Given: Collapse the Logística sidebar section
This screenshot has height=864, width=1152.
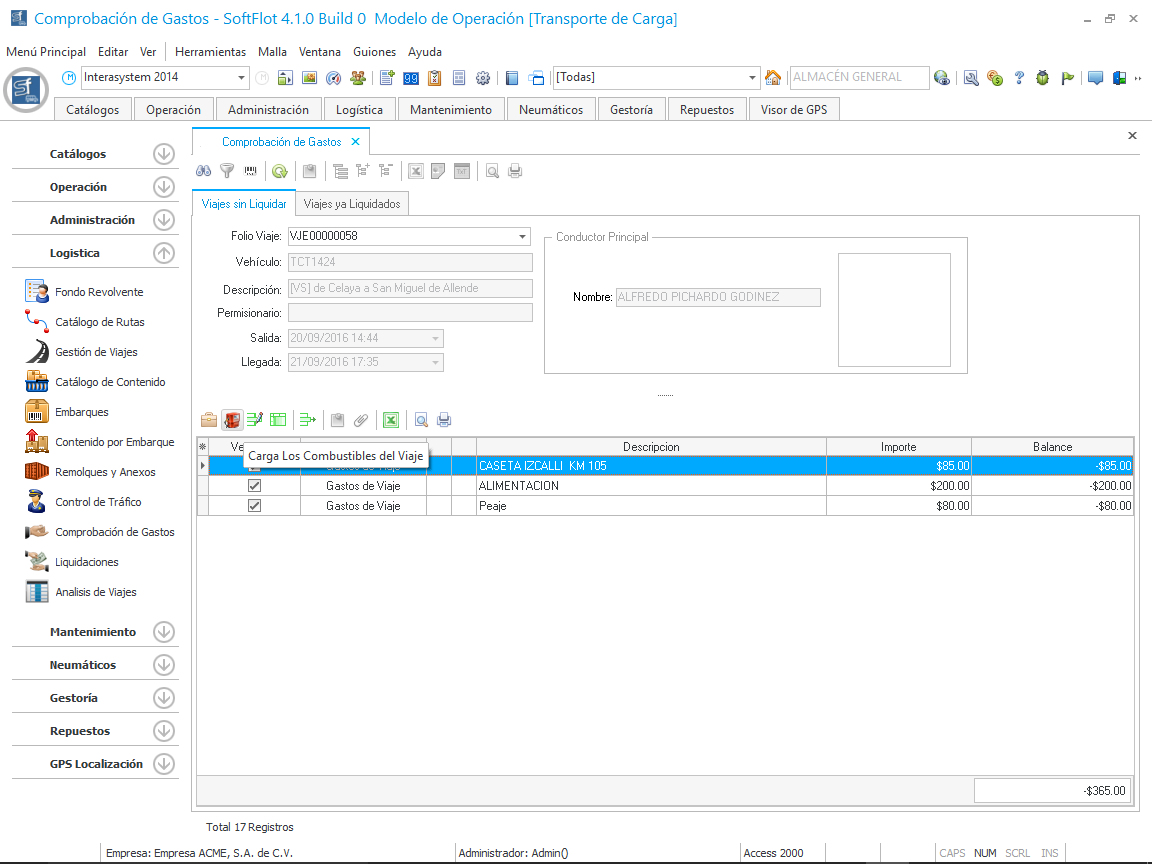Looking at the screenshot, I should pyautogui.click(x=164, y=253).
